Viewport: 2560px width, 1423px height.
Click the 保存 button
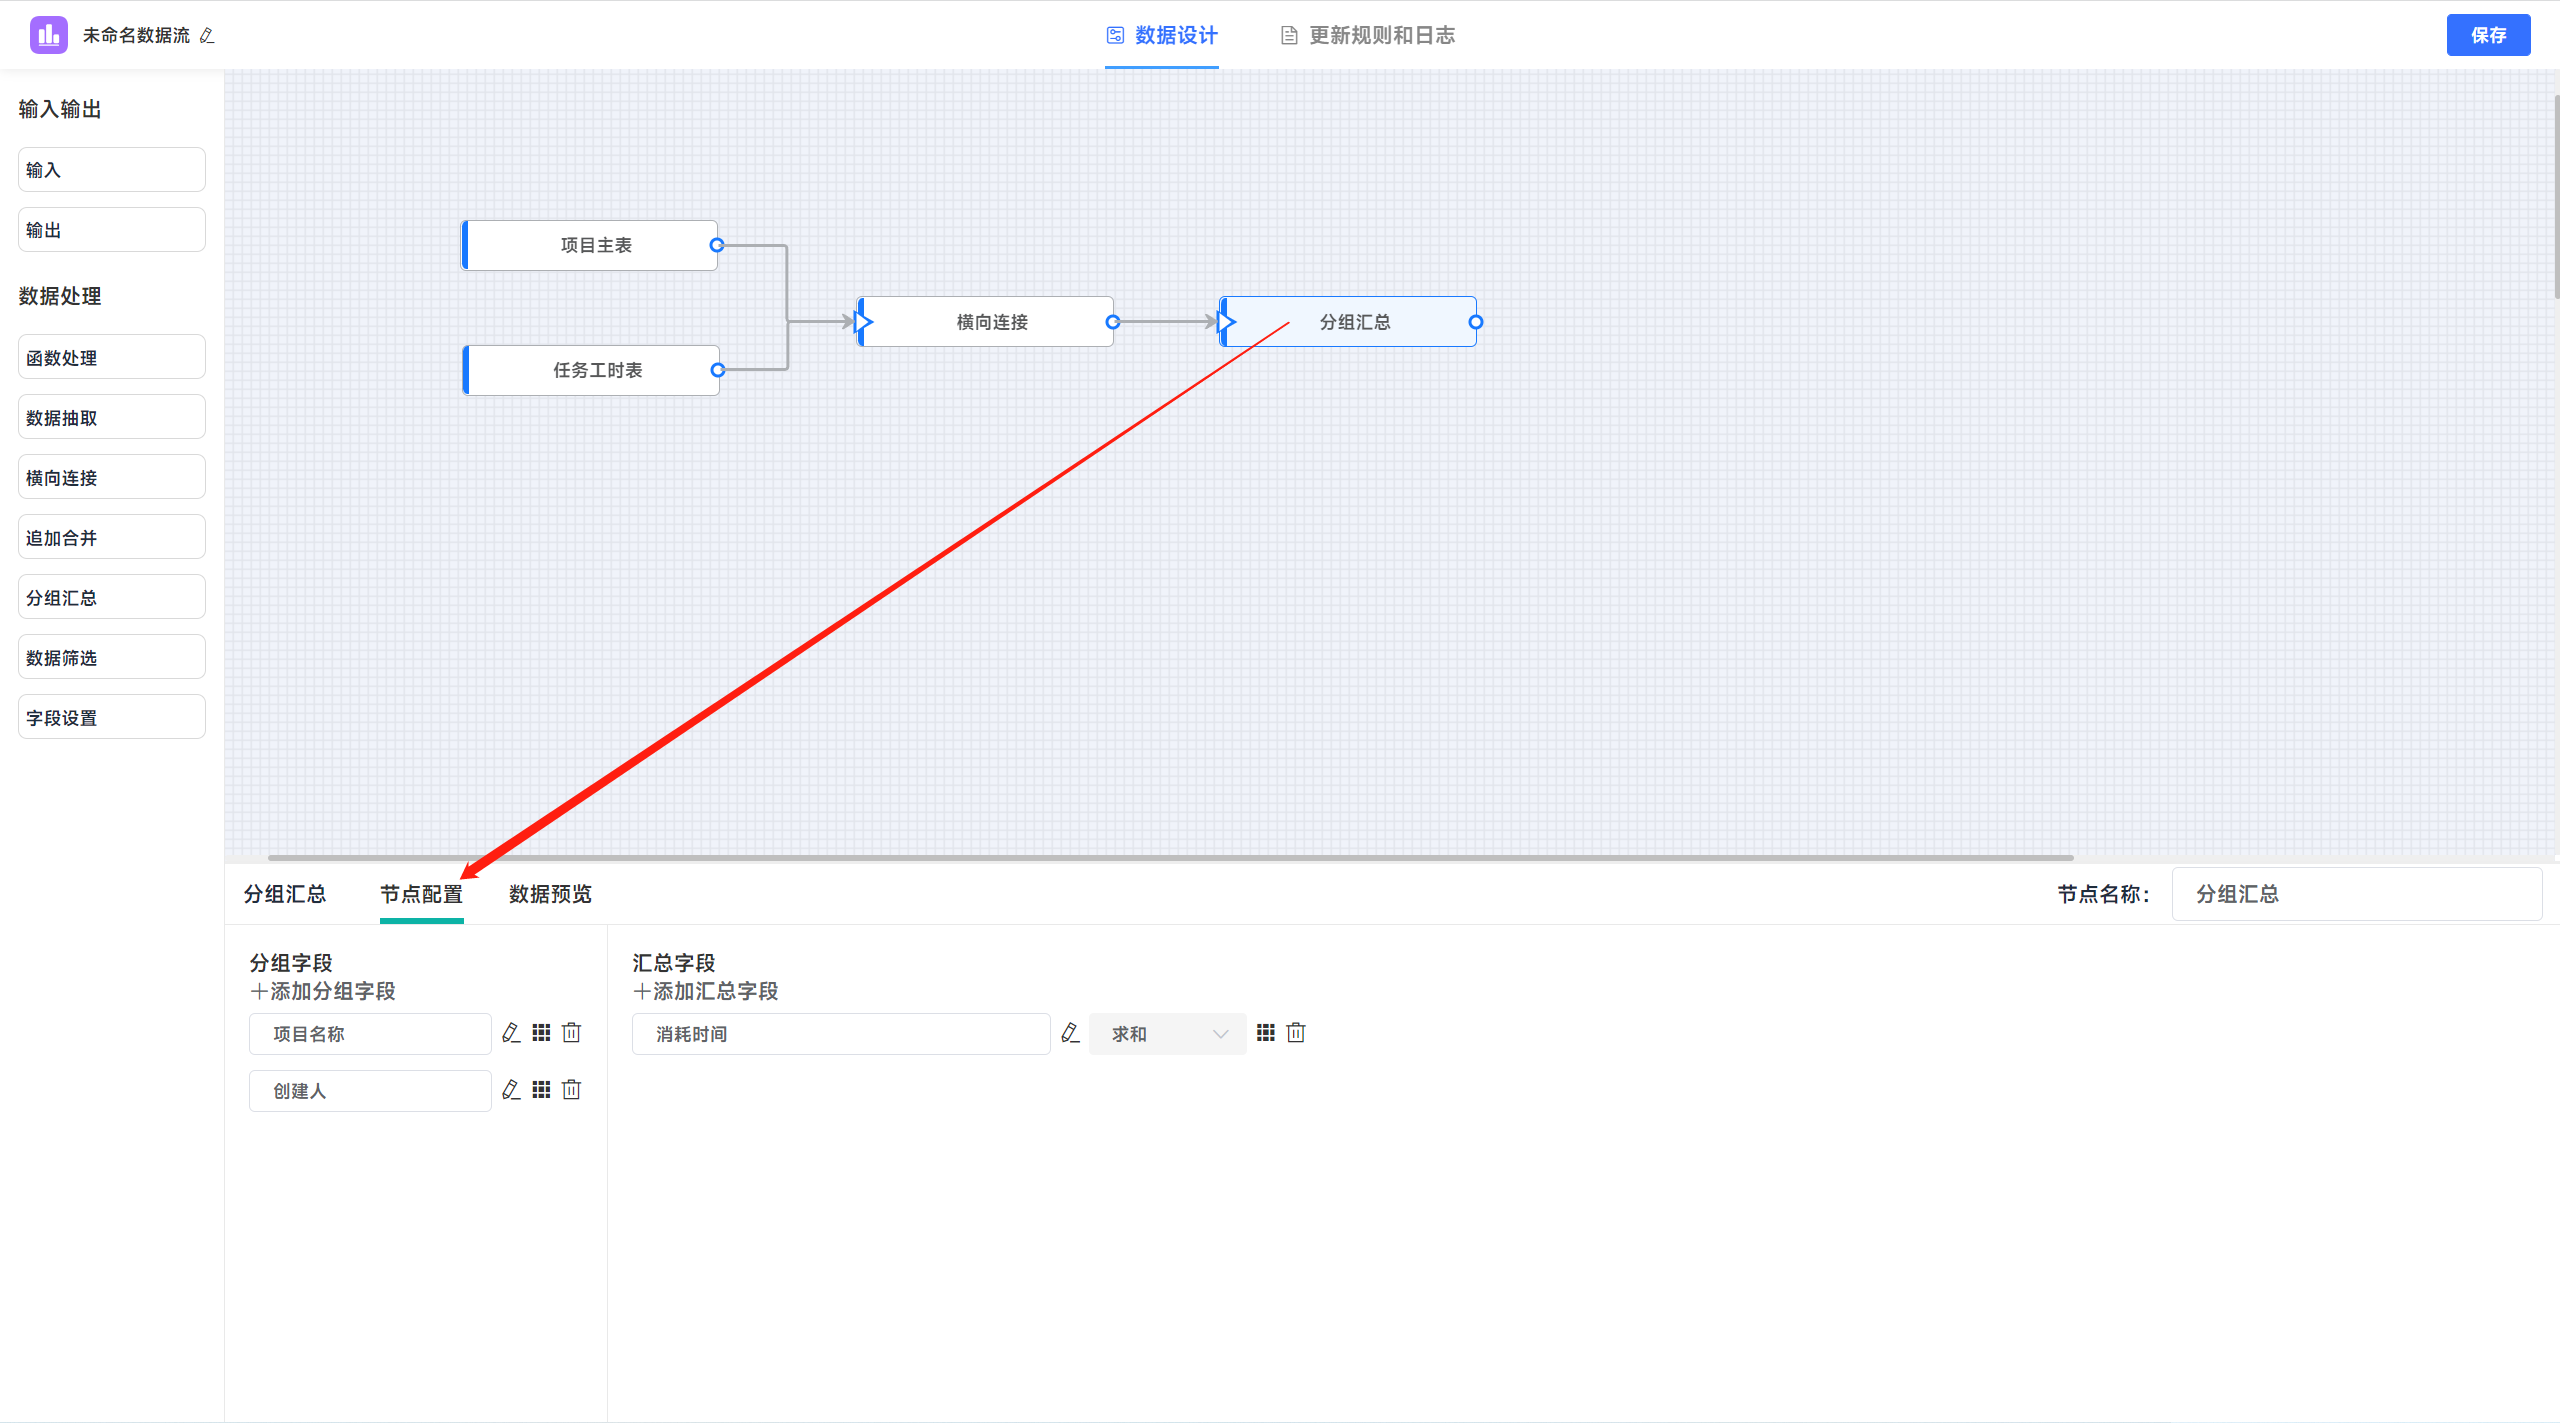coord(2488,35)
